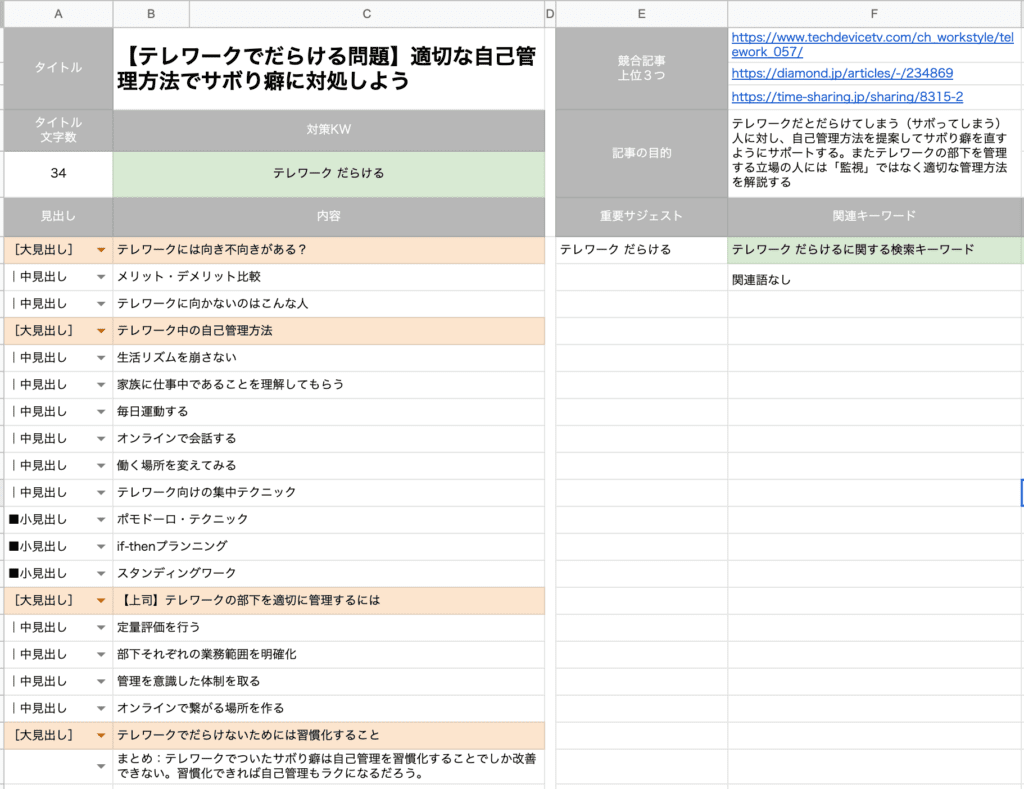Open the empty dropdown in the まとめ row
Viewport: 1024px width, 789px height.
[x=100, y=766]
